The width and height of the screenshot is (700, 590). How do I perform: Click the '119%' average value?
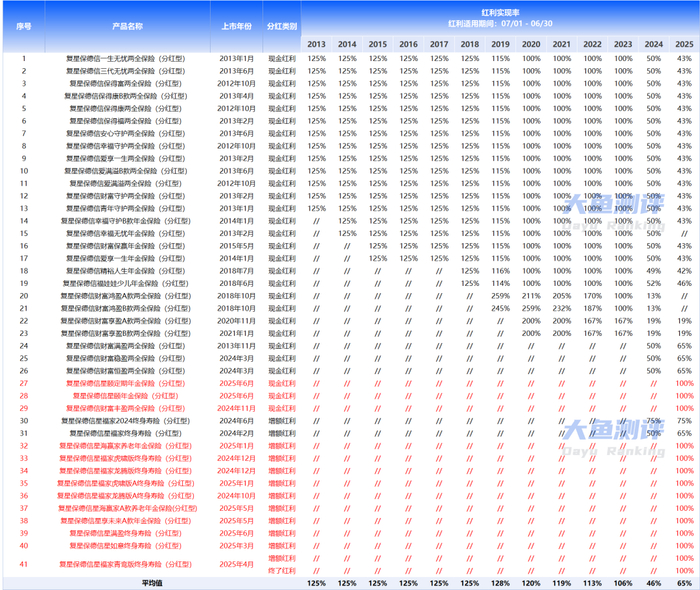[x=562, y=583]
